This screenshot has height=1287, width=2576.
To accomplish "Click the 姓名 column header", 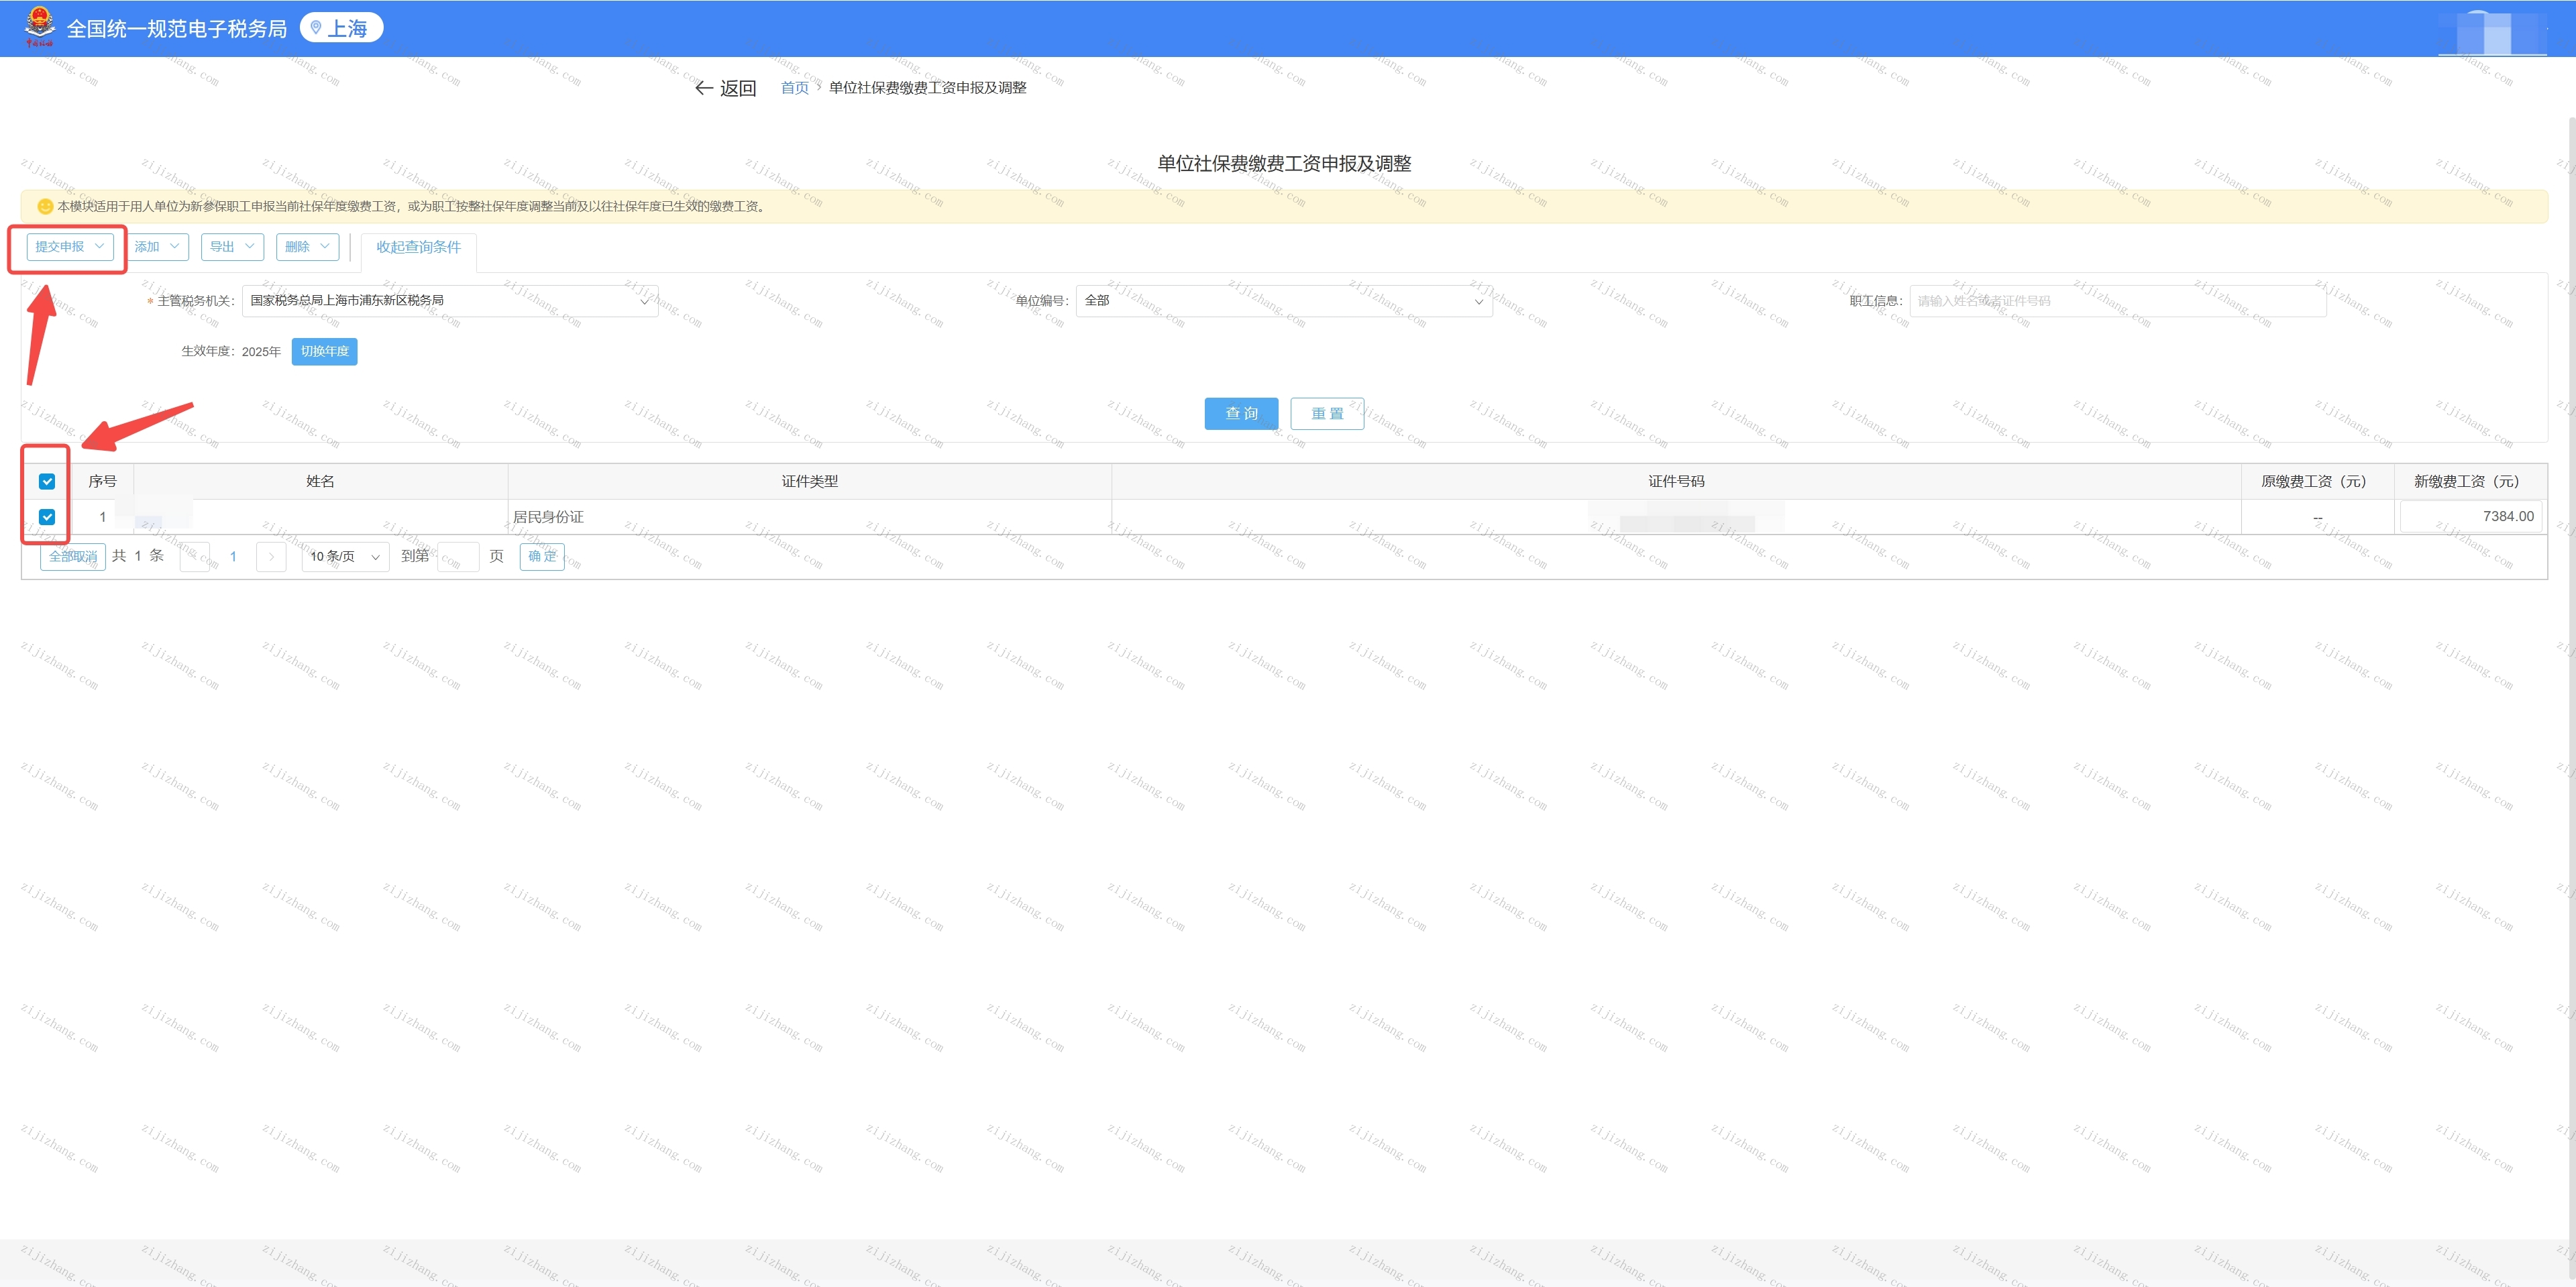I will [x=320, y=482].
